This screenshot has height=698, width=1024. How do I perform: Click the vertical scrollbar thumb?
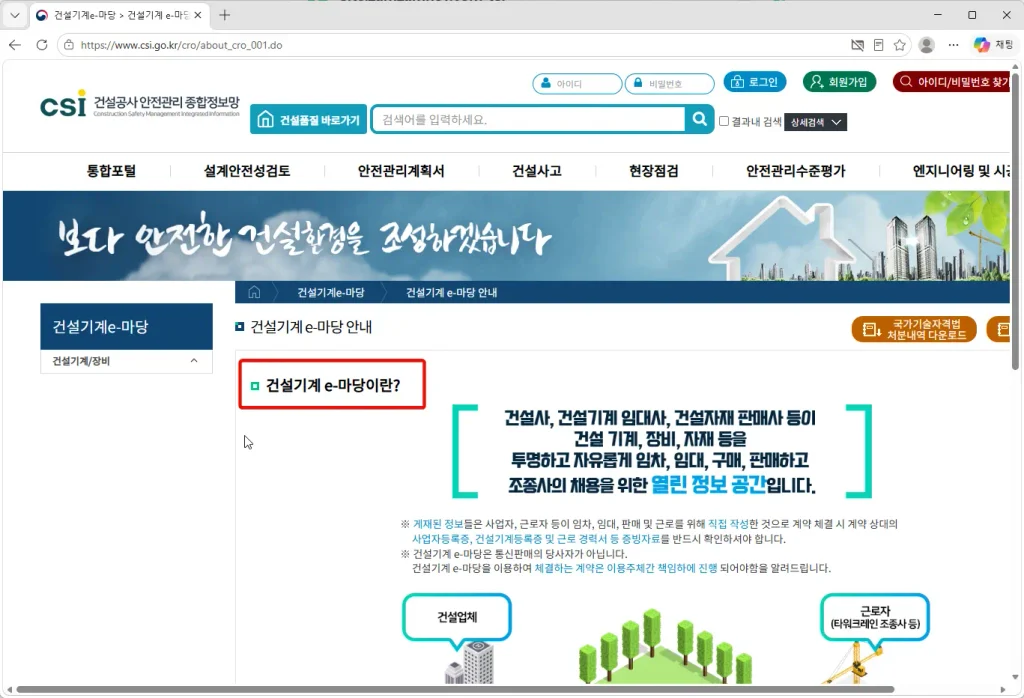point(1015,221)
